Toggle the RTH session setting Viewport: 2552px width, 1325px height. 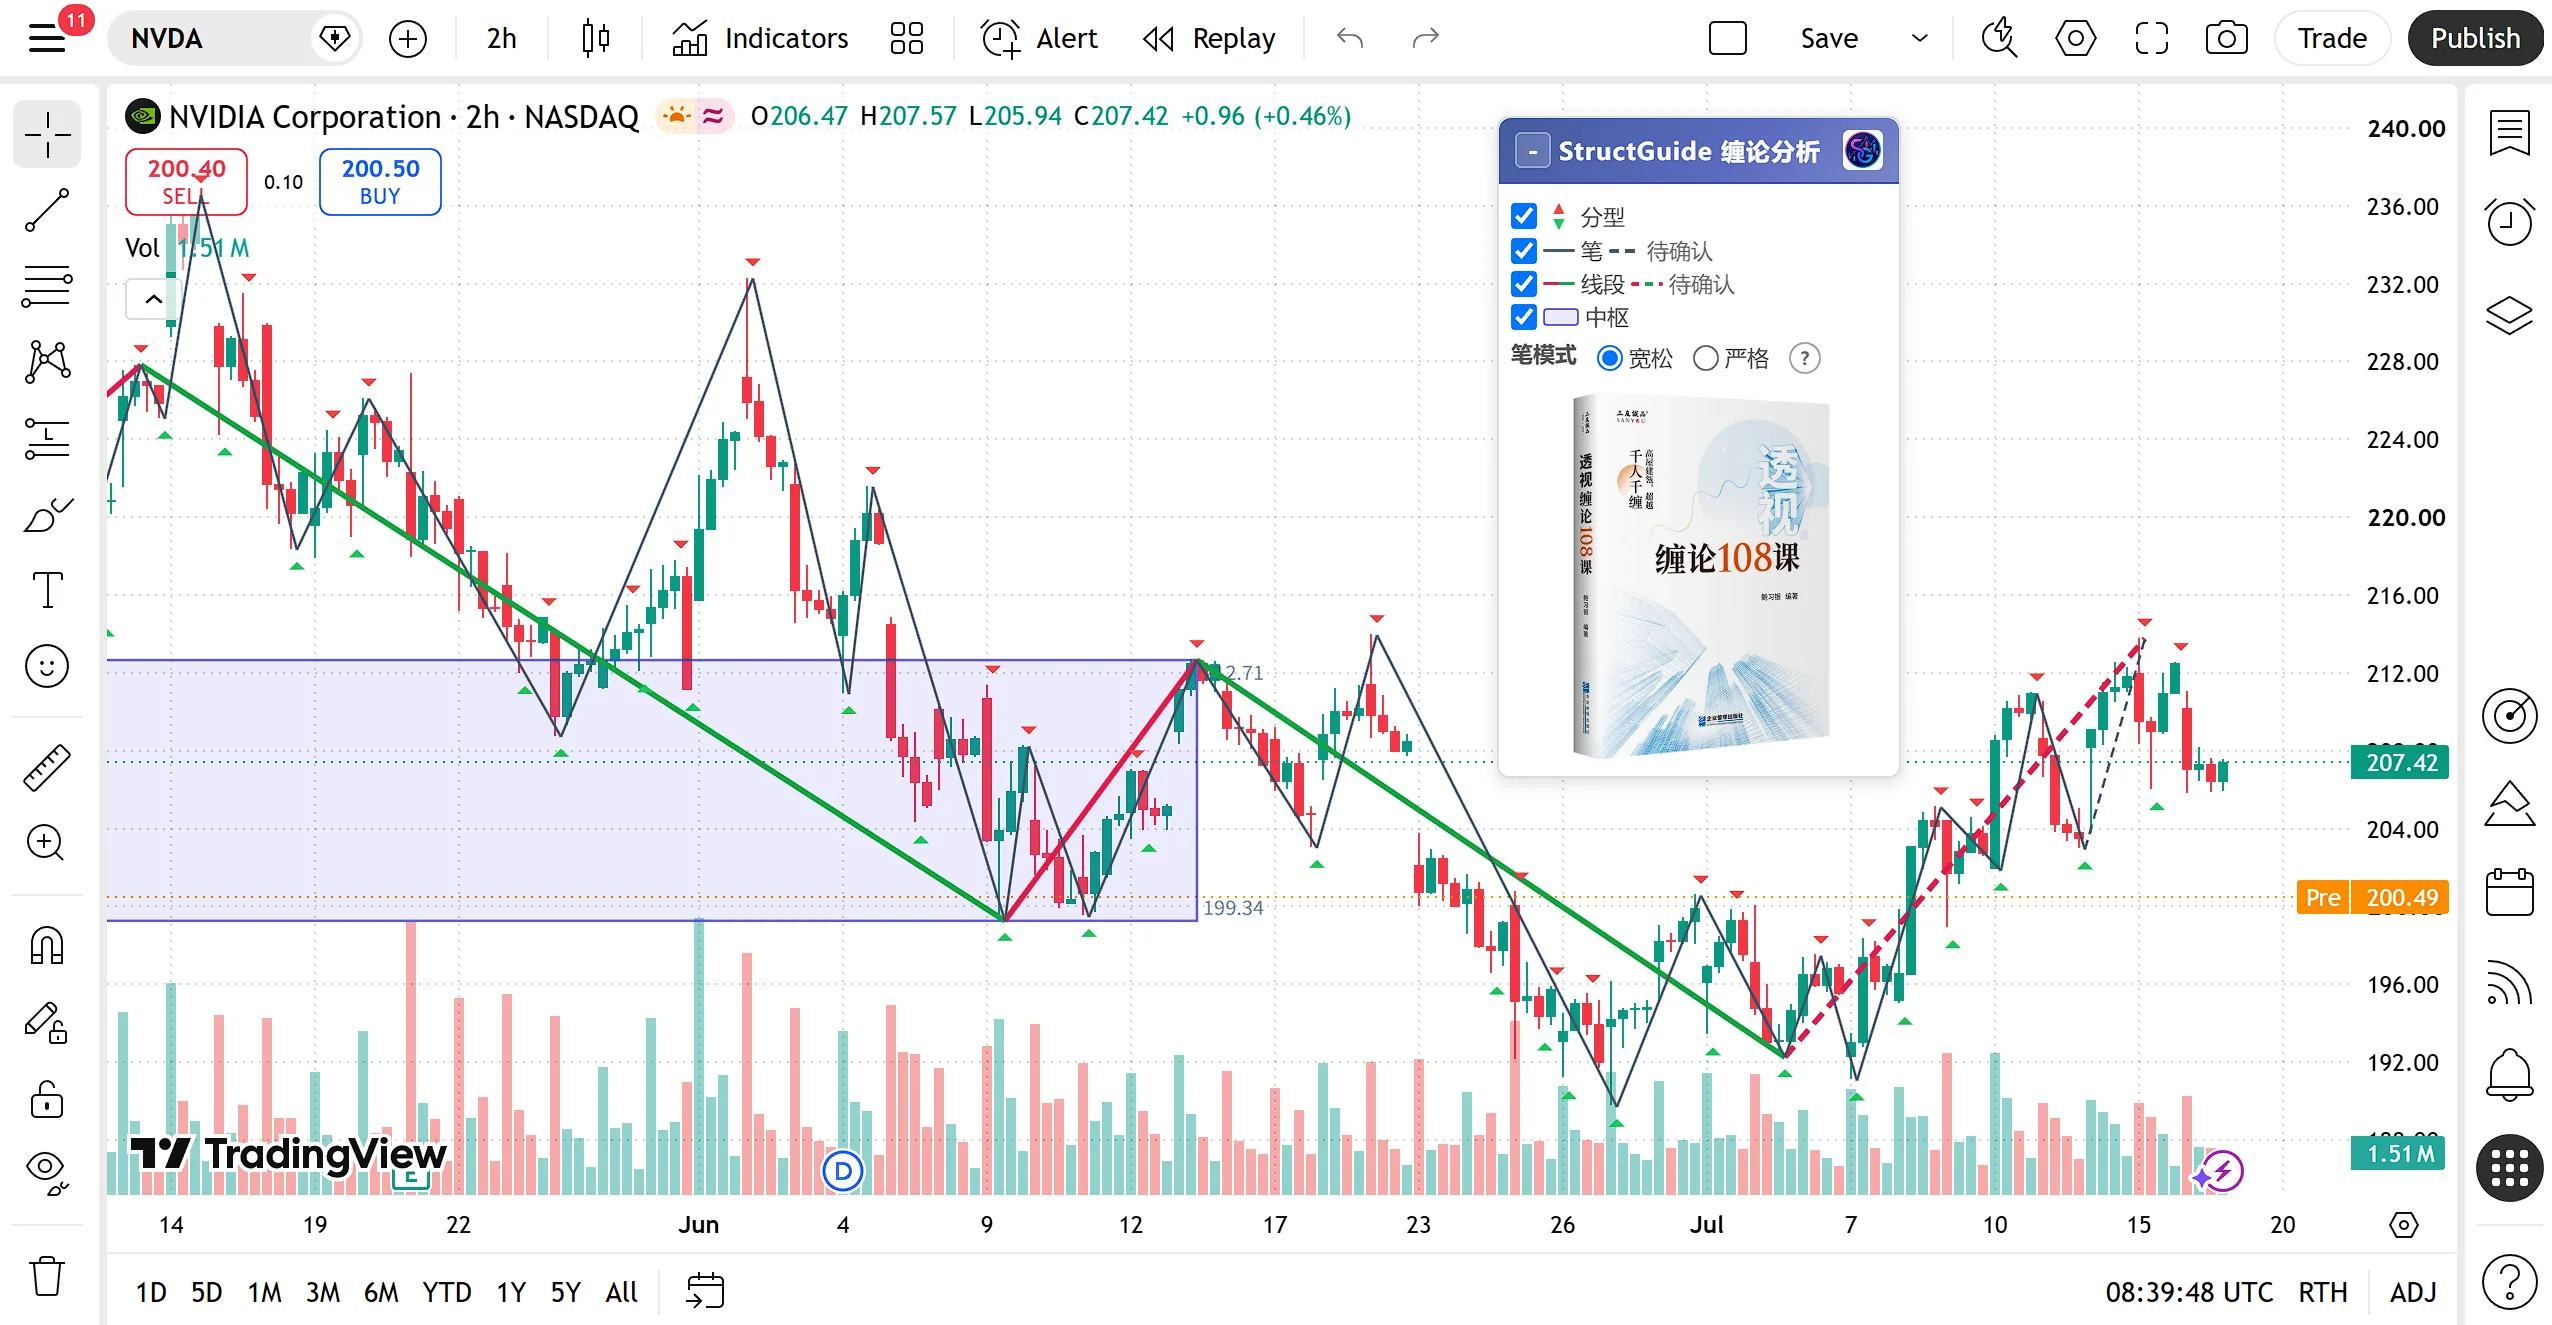(2323, 1292)
